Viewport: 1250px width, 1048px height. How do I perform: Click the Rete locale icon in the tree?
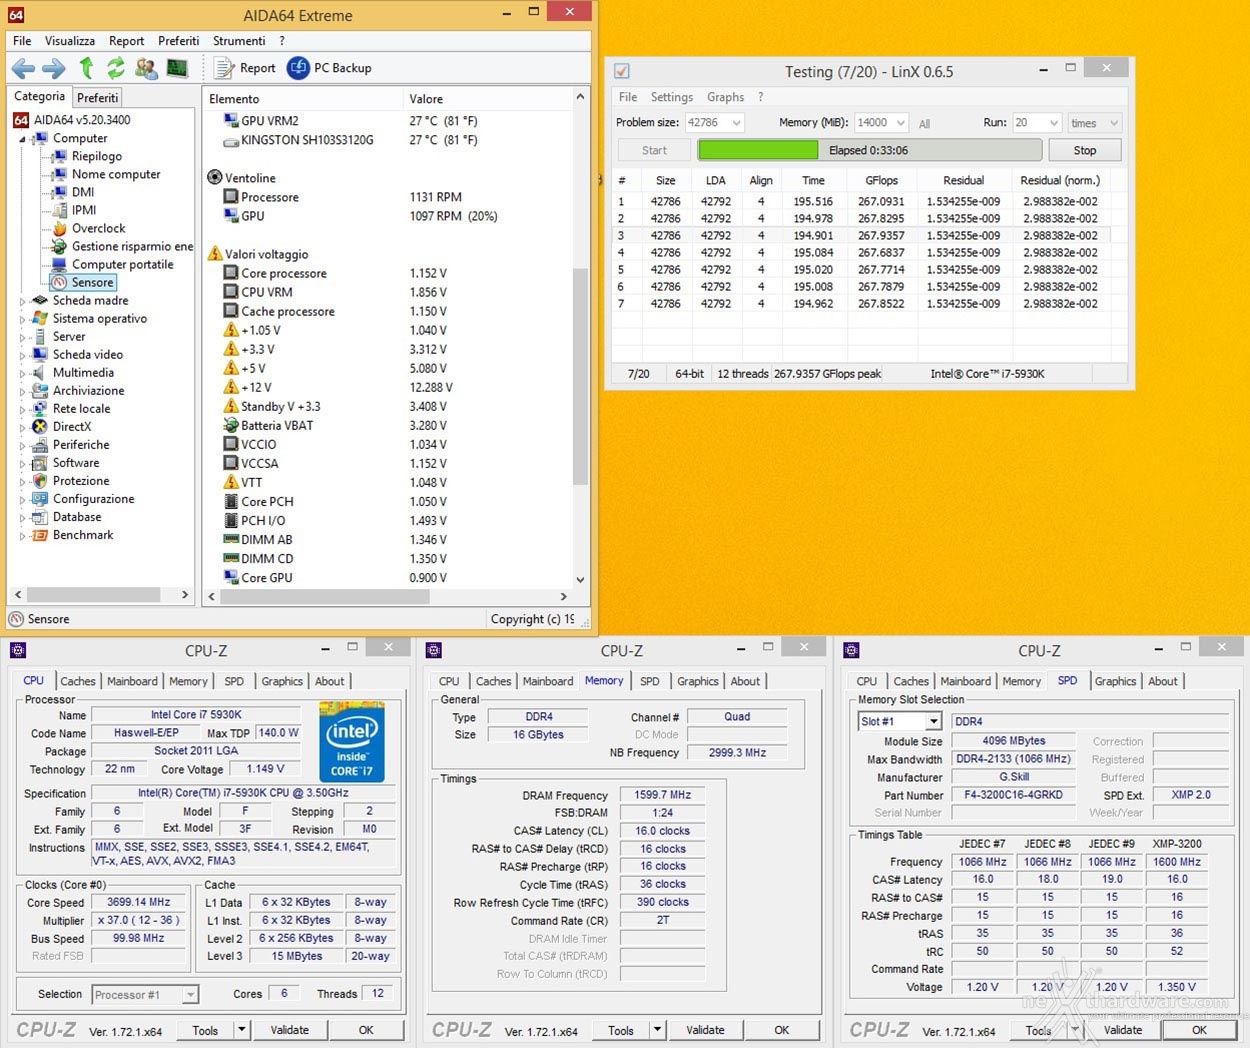point(41,408)
